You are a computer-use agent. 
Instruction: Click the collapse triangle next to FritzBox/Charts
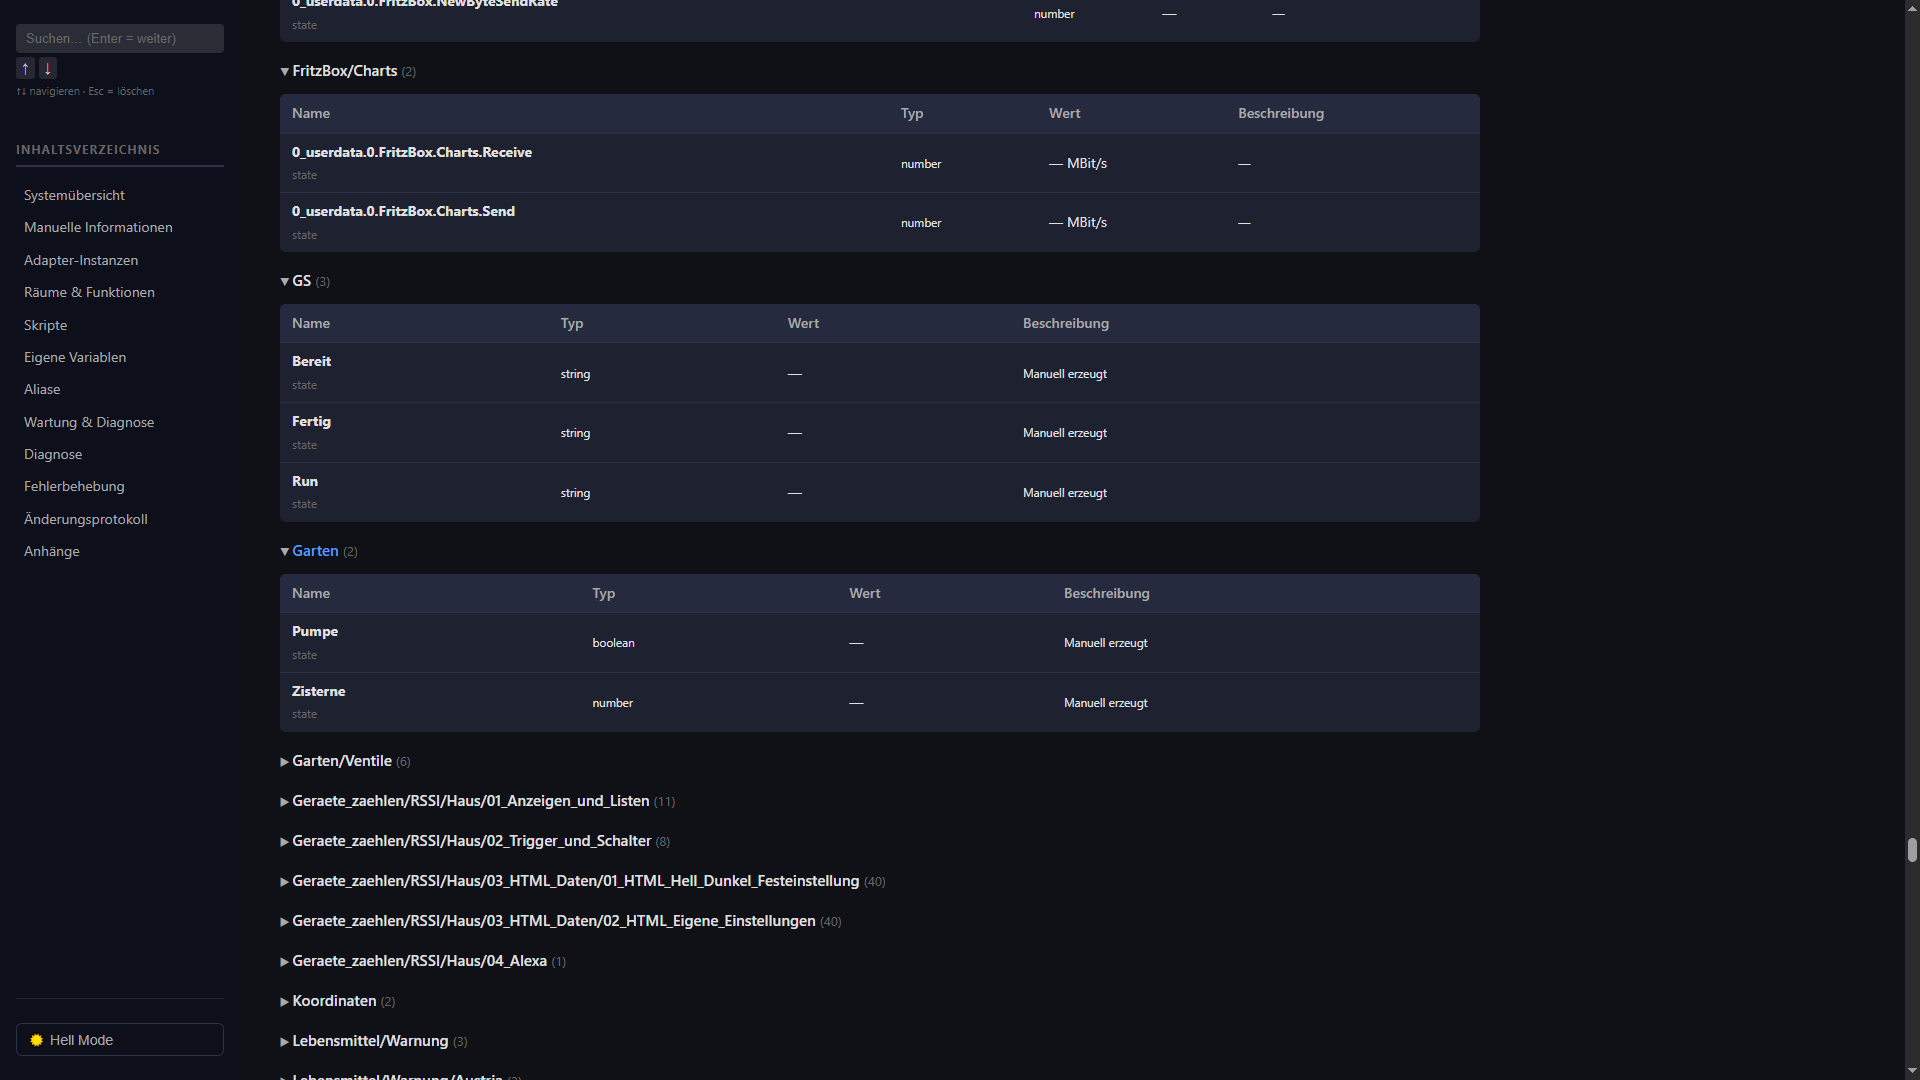(x=284, y=71)
